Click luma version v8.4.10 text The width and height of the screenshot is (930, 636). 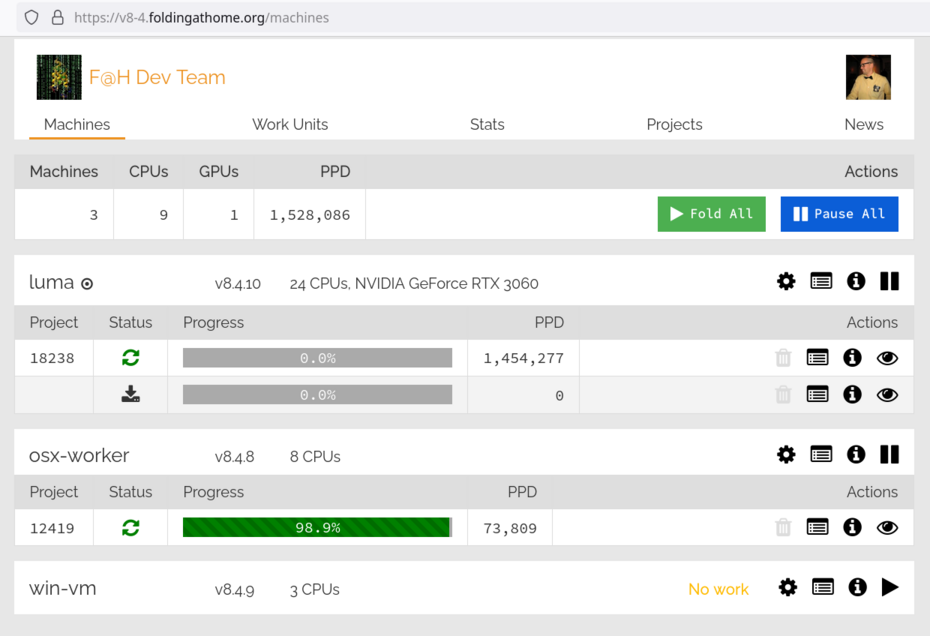pyautogui.click(x=238, y=284)
